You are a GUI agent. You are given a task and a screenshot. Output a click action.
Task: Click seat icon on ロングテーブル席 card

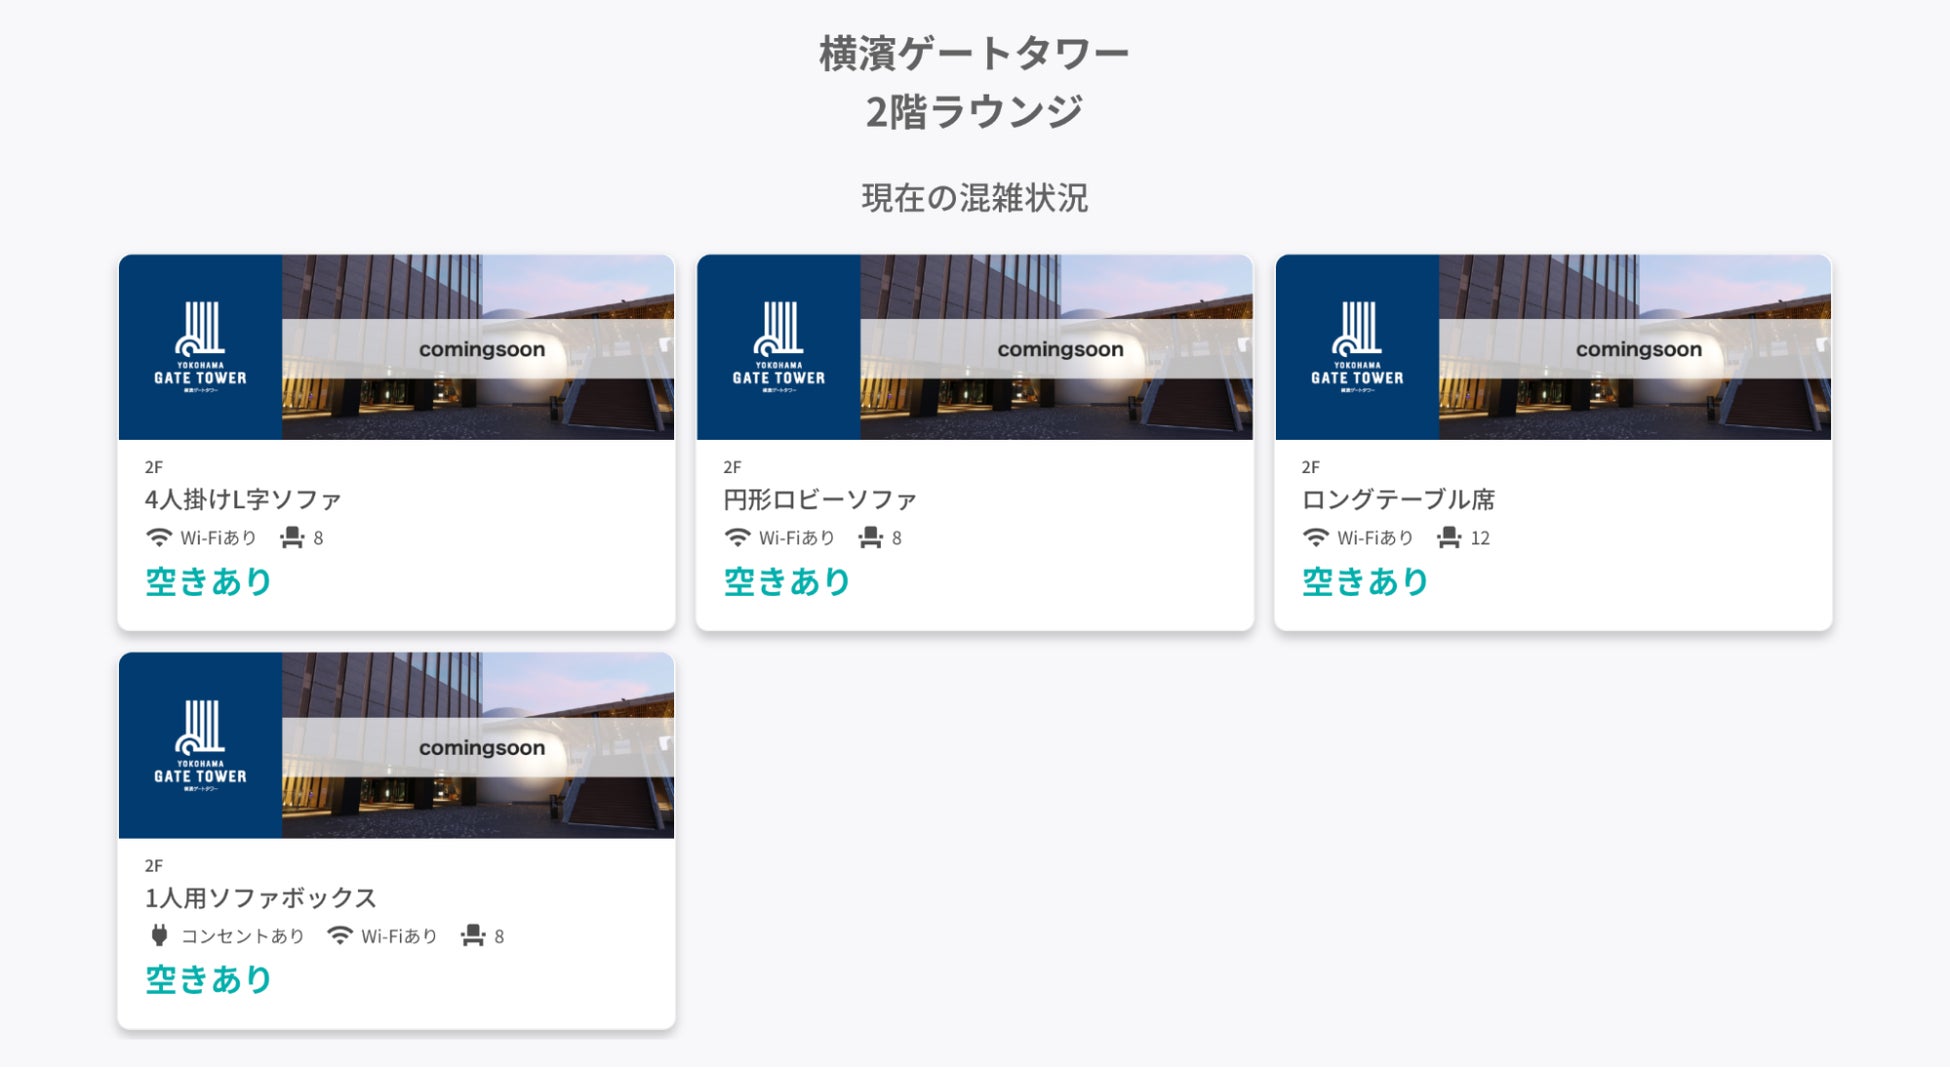pos(1449,538)
